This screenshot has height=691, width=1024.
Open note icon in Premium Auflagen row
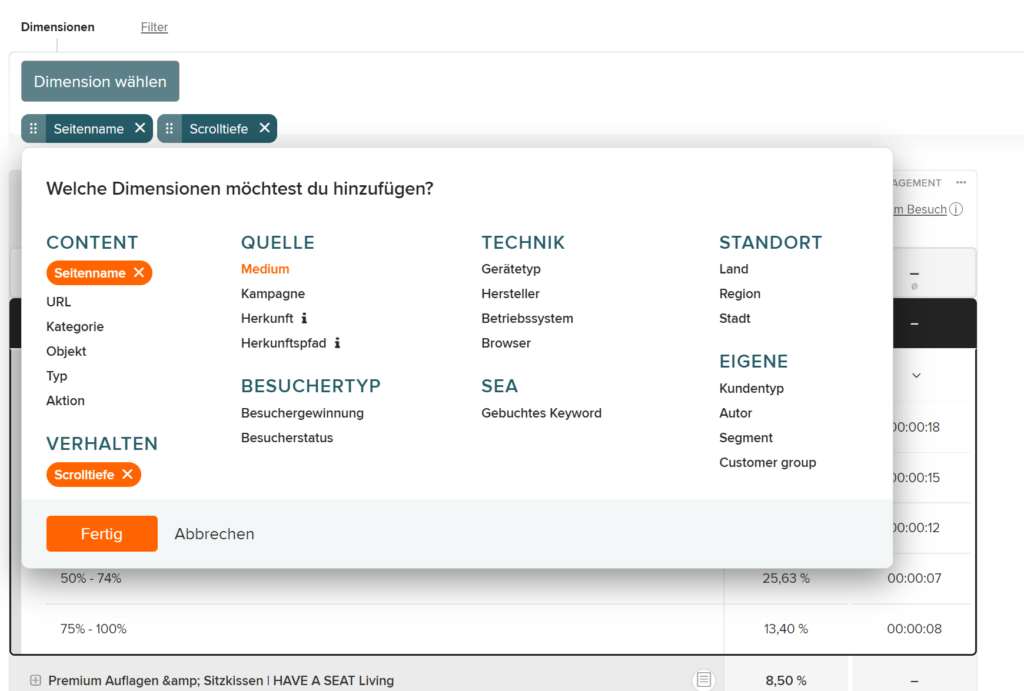point(703,680)
